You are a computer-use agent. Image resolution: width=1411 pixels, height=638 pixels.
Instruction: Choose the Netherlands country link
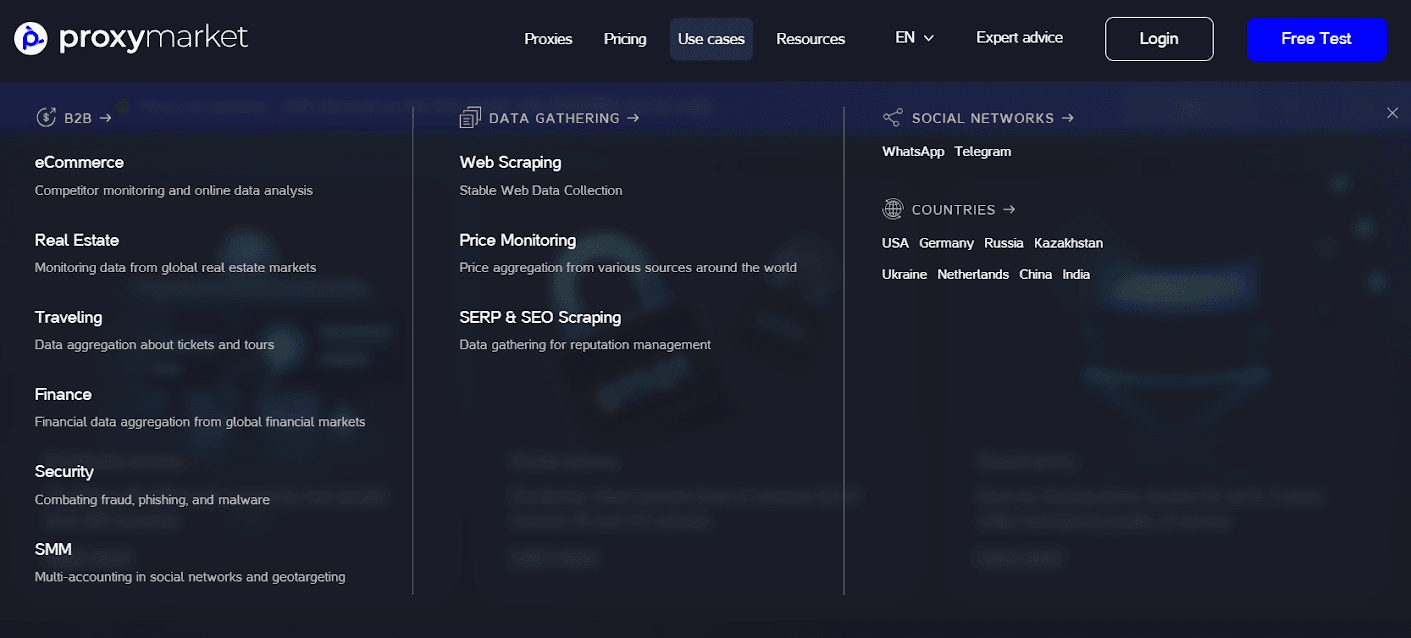[x=973, y=274]
